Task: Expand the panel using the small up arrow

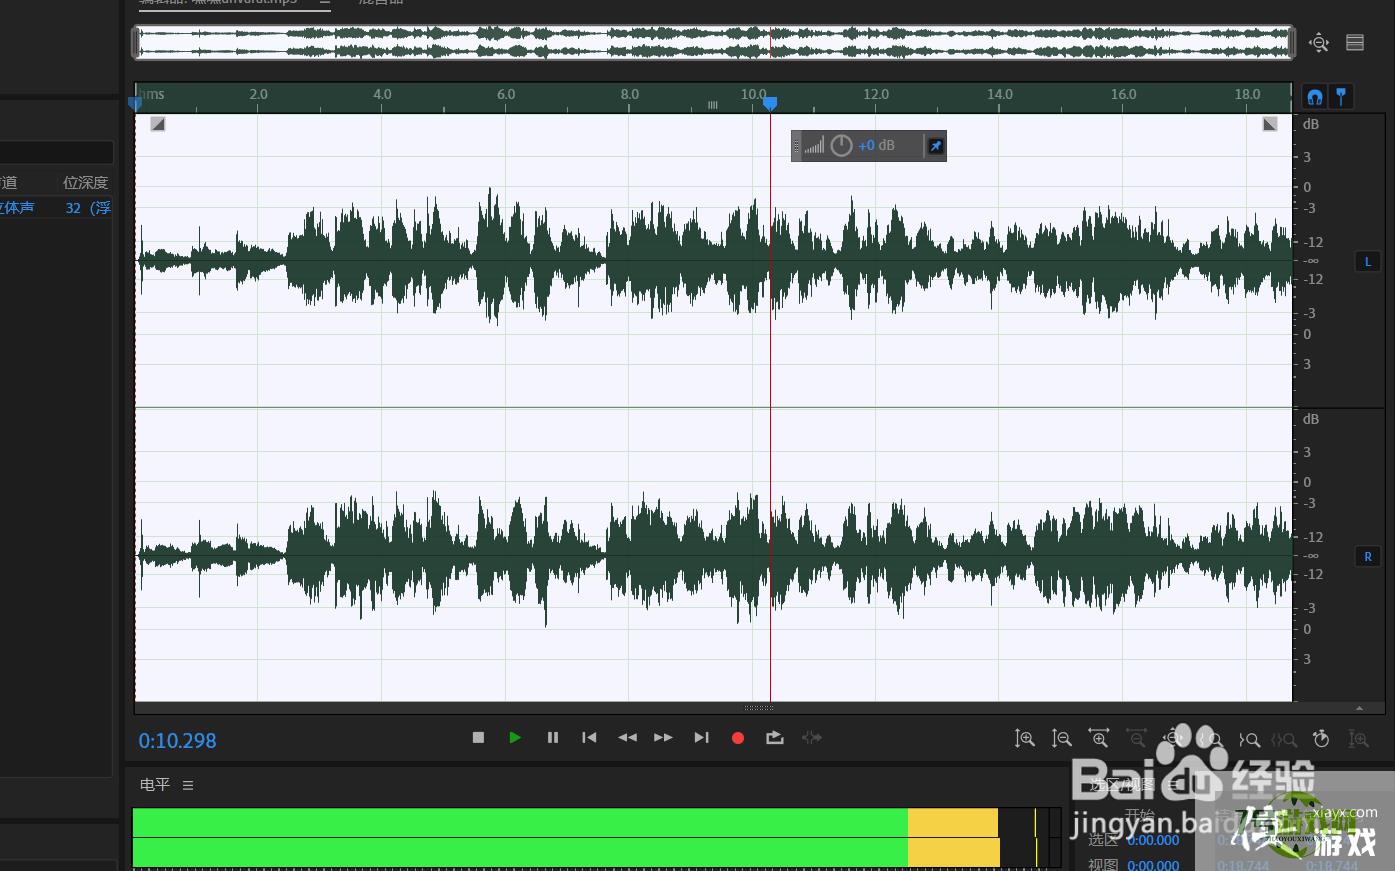Action: click(x=1359, y=708)
